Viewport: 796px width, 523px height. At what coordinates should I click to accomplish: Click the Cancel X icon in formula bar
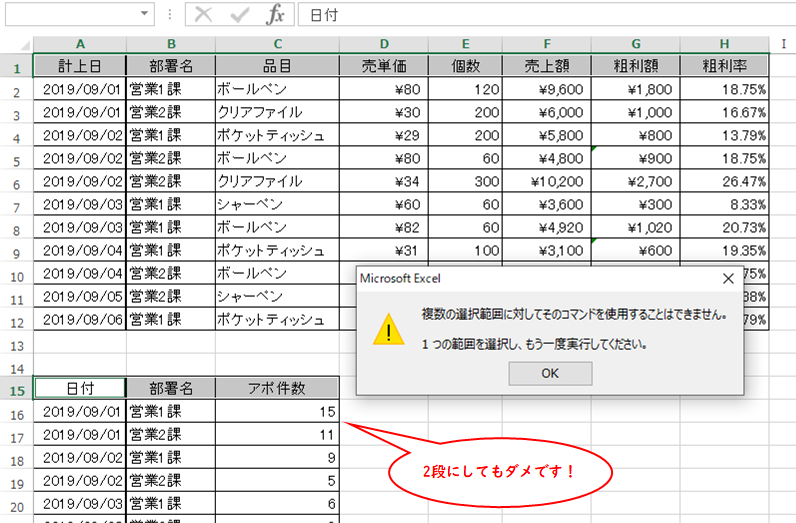coord(204,15)
